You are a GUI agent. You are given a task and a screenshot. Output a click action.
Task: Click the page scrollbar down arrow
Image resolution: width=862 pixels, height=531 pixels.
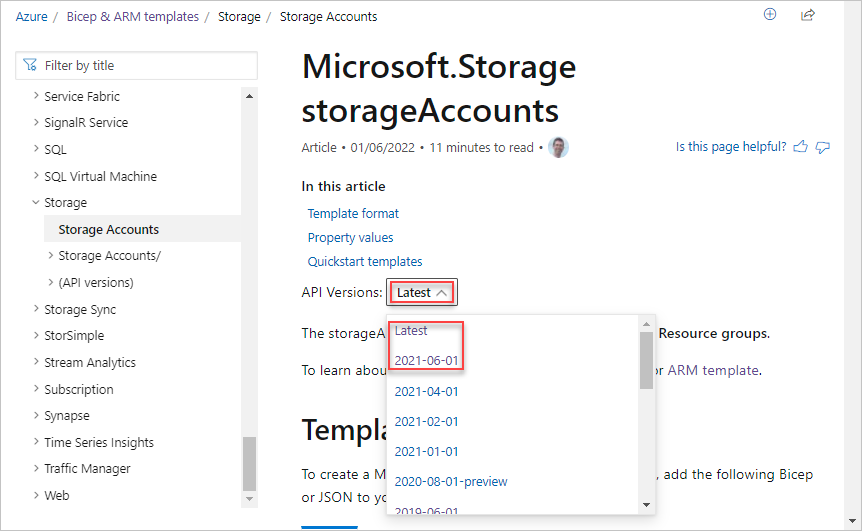(x=852, y=521)
